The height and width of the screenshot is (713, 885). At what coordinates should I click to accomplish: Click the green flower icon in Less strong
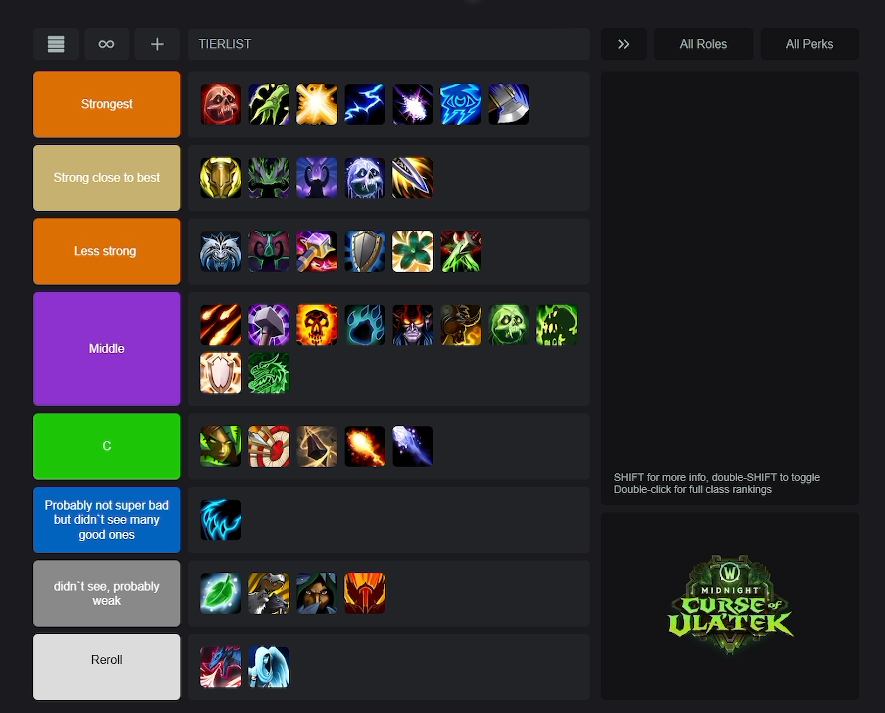click(x=413, y=251)
